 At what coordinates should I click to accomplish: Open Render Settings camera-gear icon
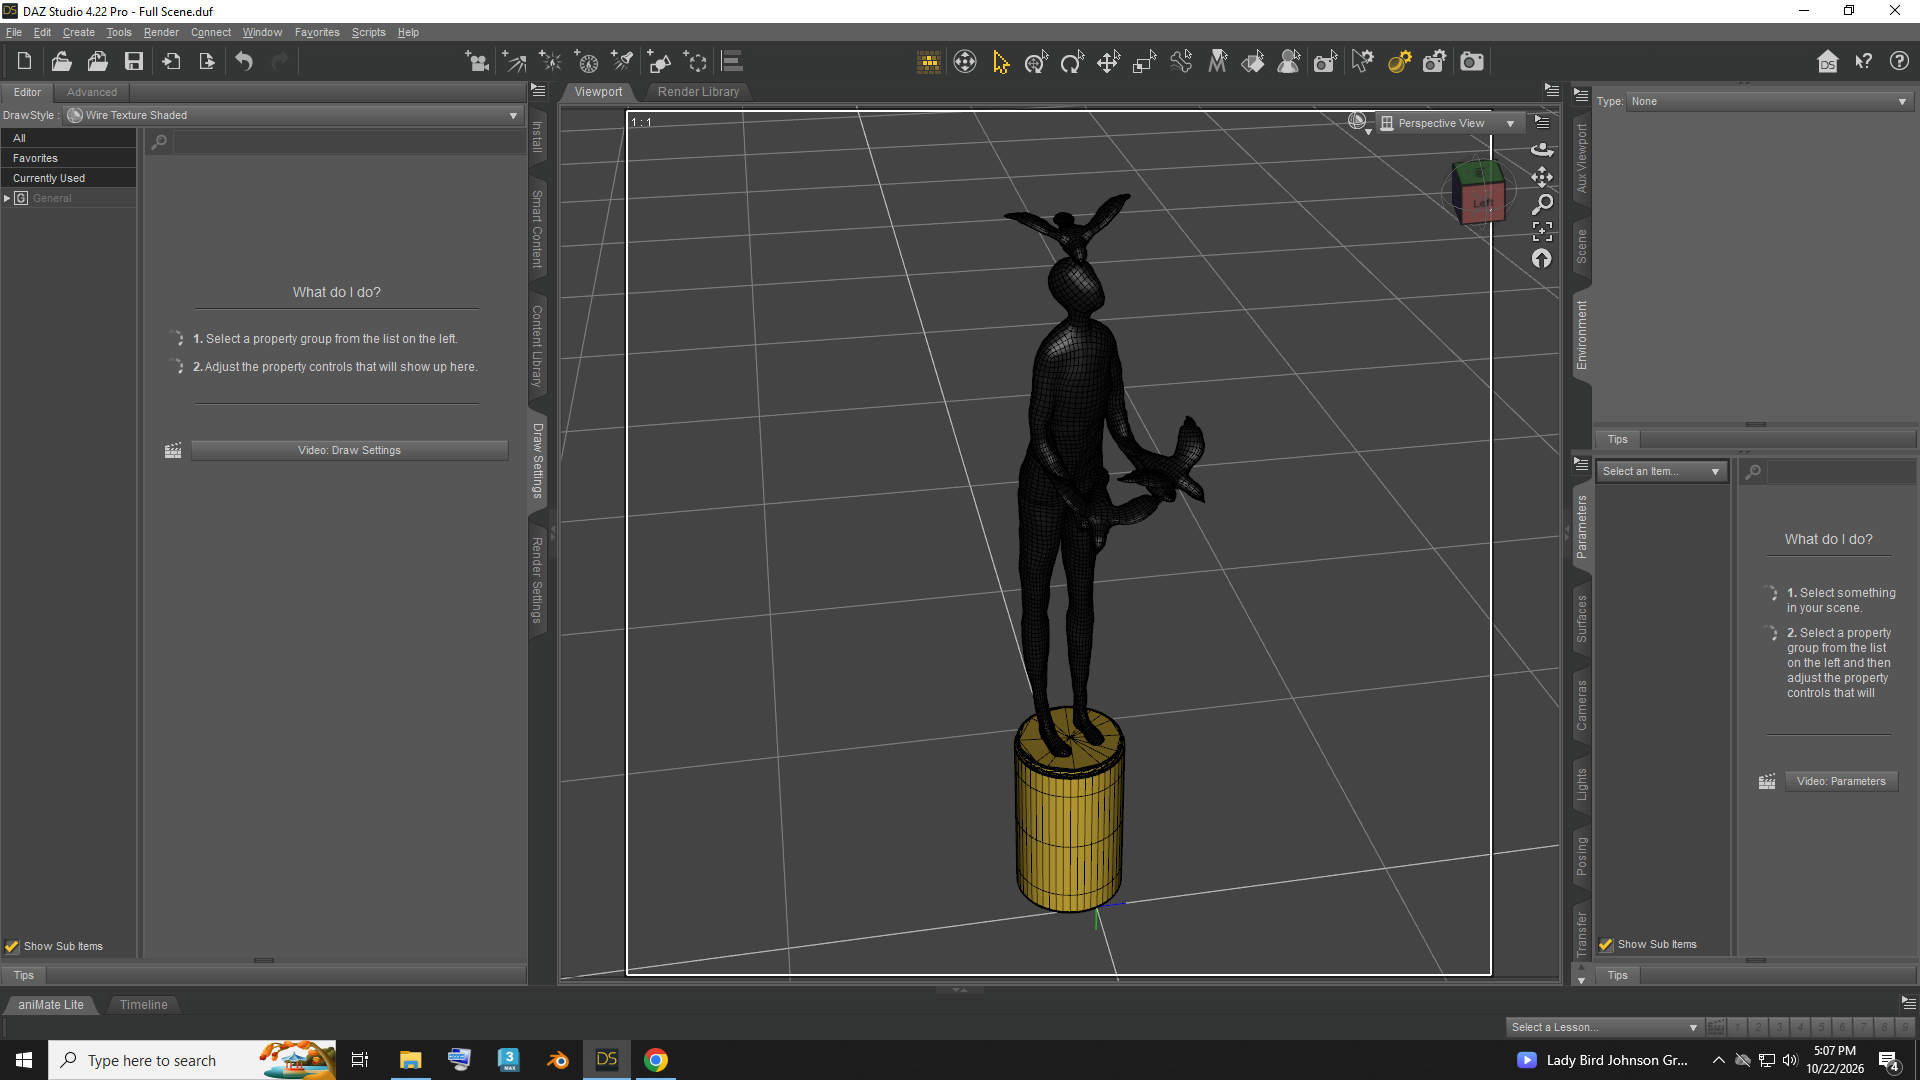tap(1435, 62)
